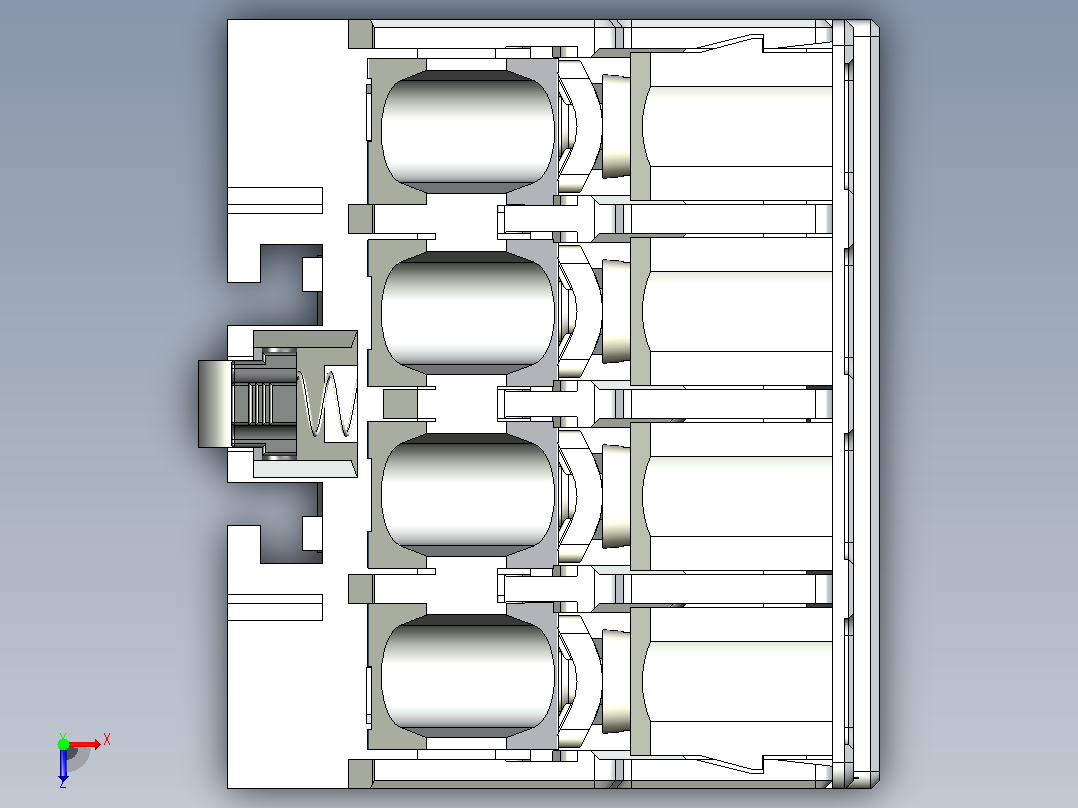
Task: Click the red X axis arrow on the triad
Action: (85, 744)
